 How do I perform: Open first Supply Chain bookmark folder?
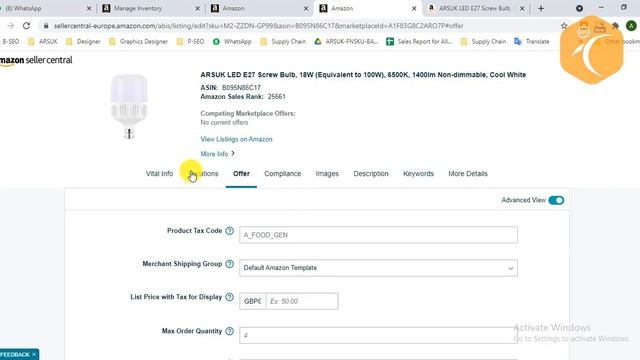283,42
